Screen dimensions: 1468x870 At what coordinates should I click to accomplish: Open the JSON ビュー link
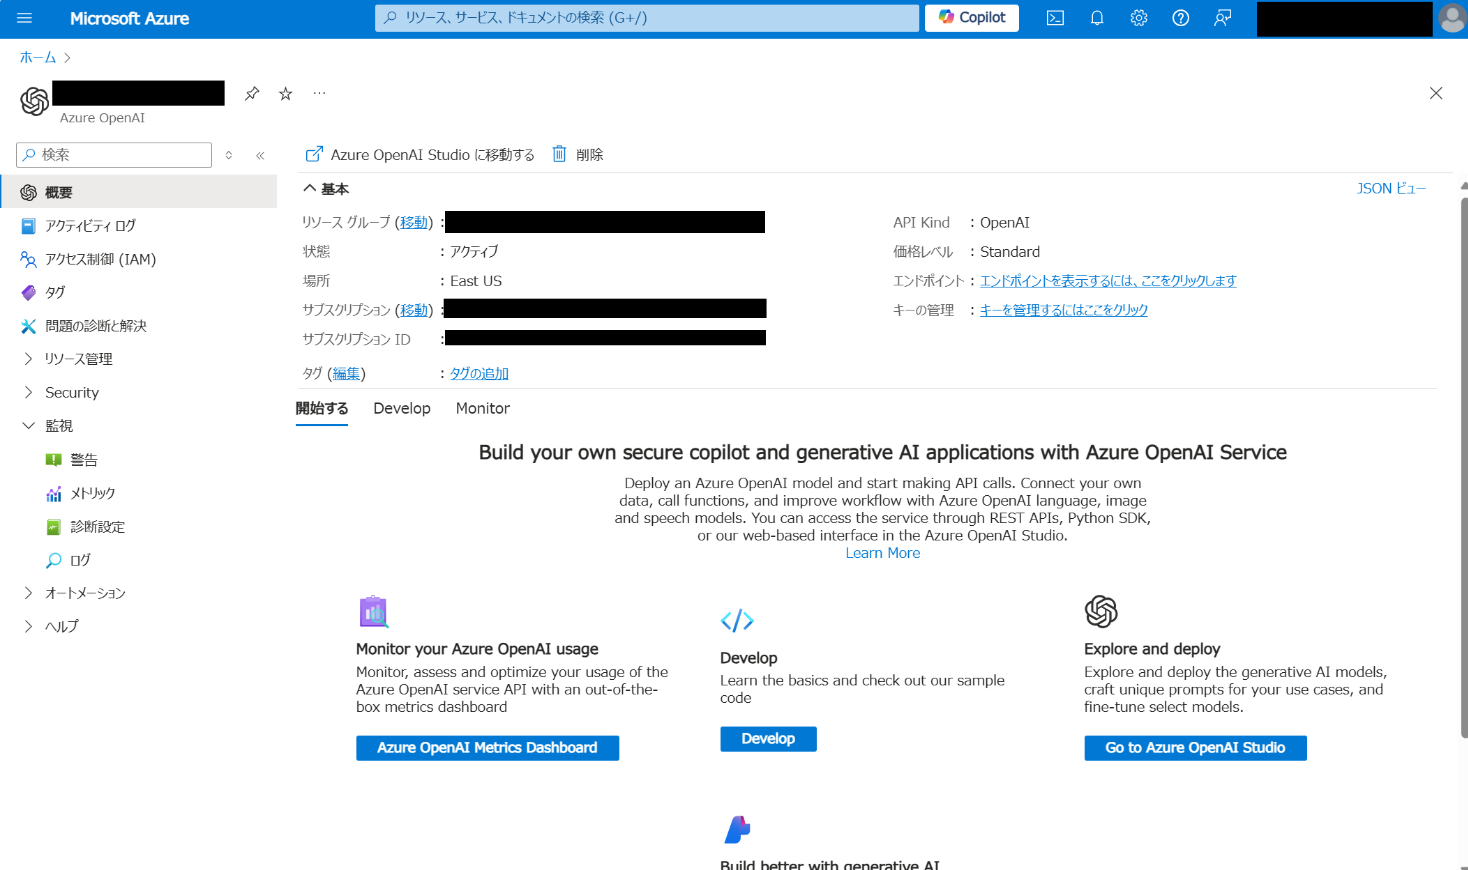[x=1391, y=187]
